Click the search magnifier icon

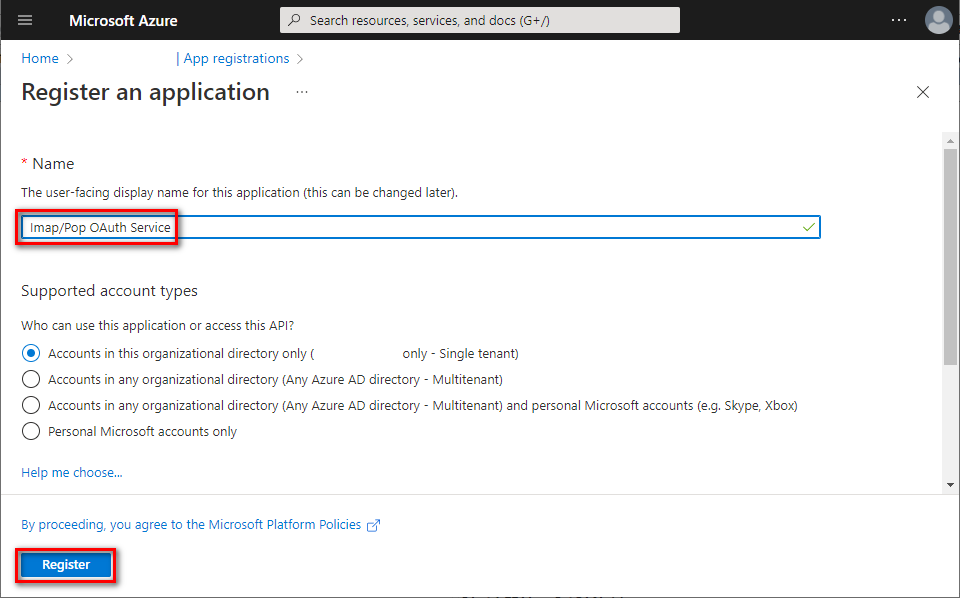294,20
